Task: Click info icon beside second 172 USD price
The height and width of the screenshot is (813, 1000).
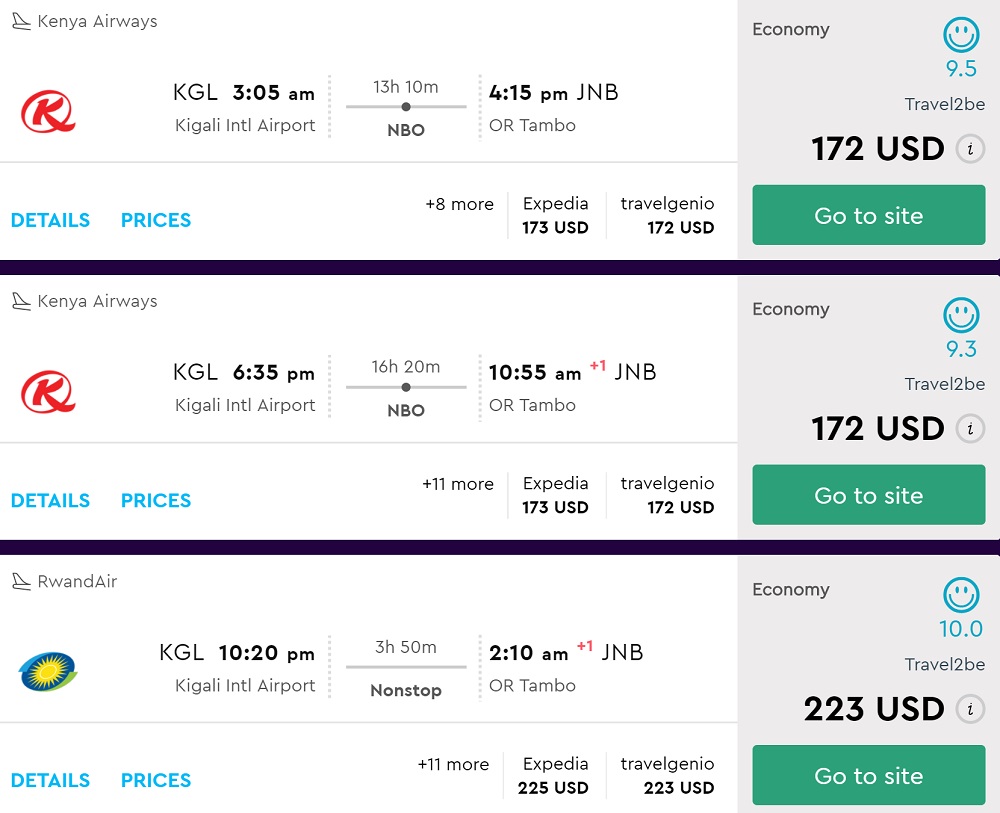Action: 969,429
